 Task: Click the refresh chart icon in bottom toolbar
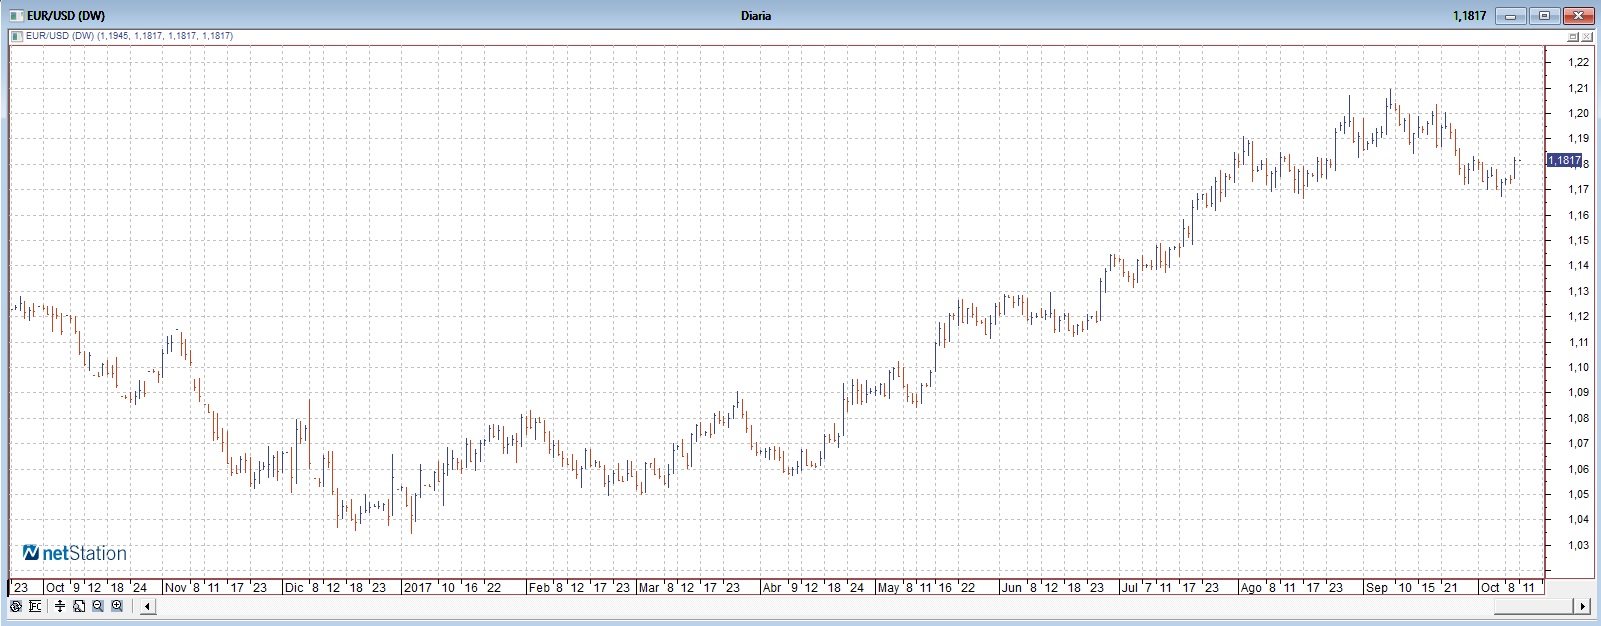pos(16,606)
